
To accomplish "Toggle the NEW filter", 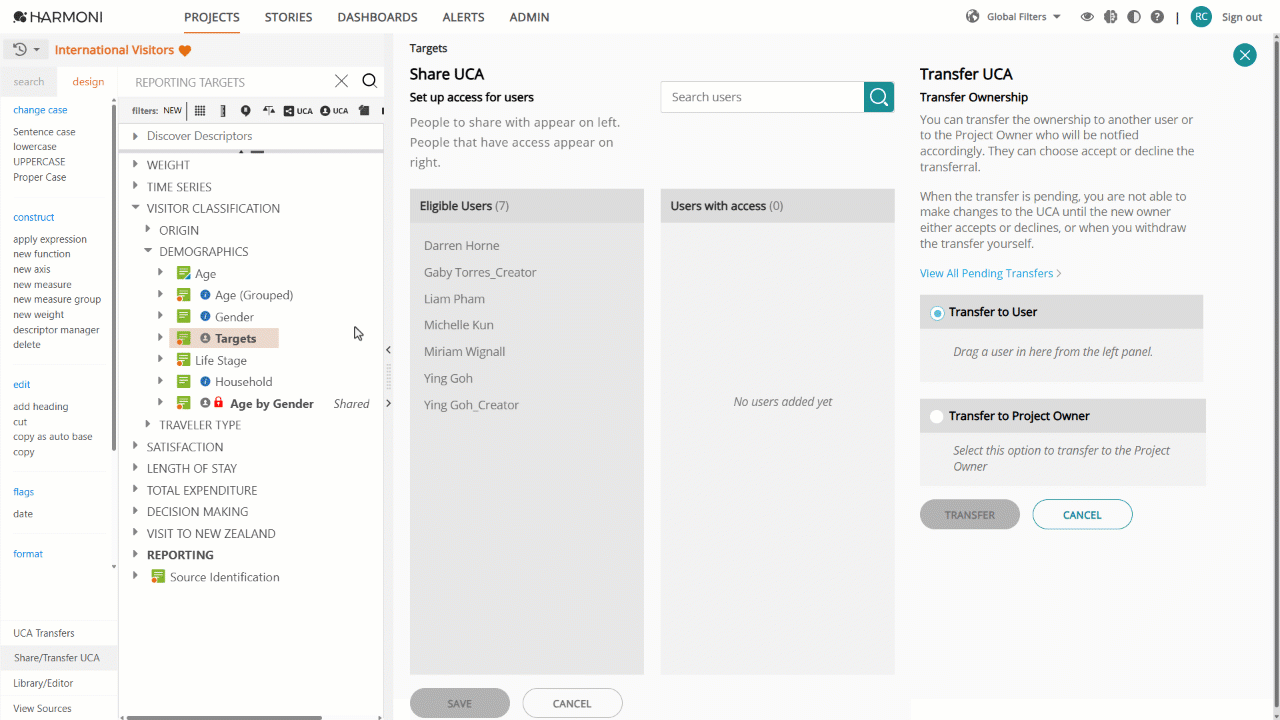I will (x=173, y=111).
